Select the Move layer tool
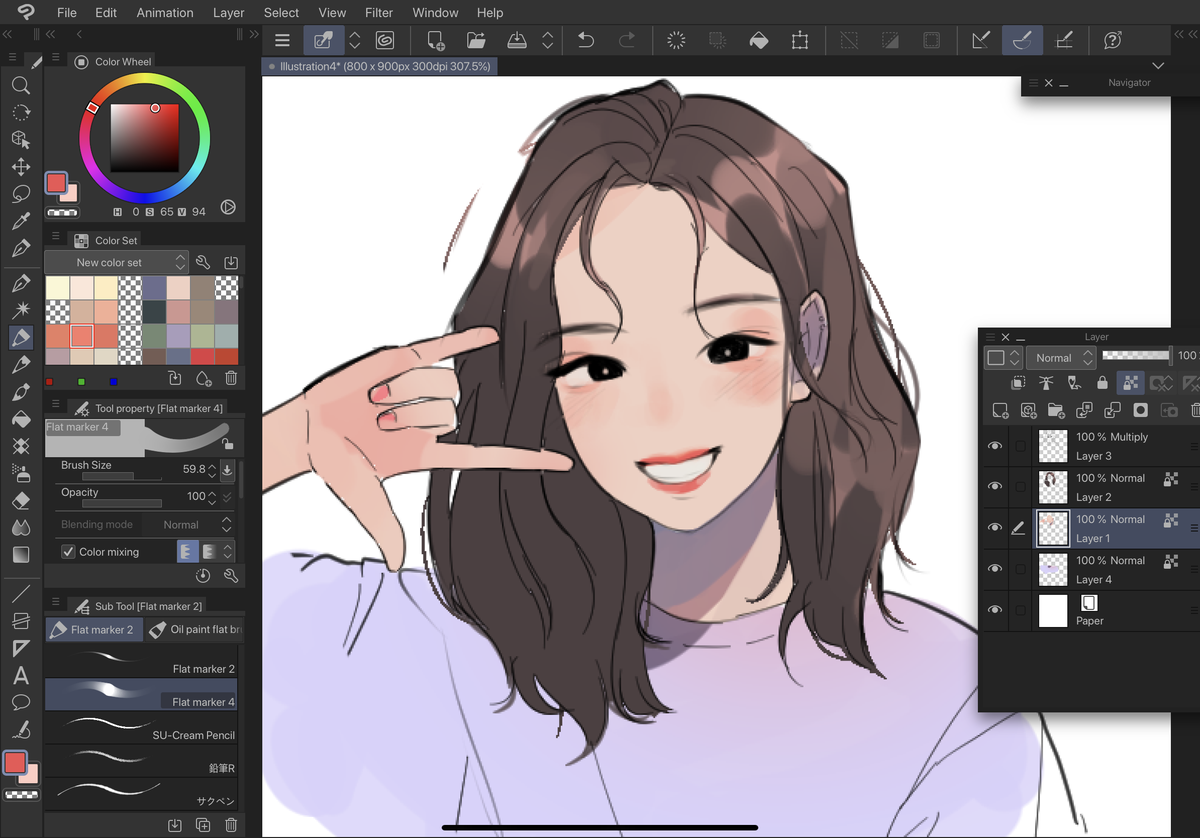Viewport: 1200px width, 838px height. click(21, 167)
